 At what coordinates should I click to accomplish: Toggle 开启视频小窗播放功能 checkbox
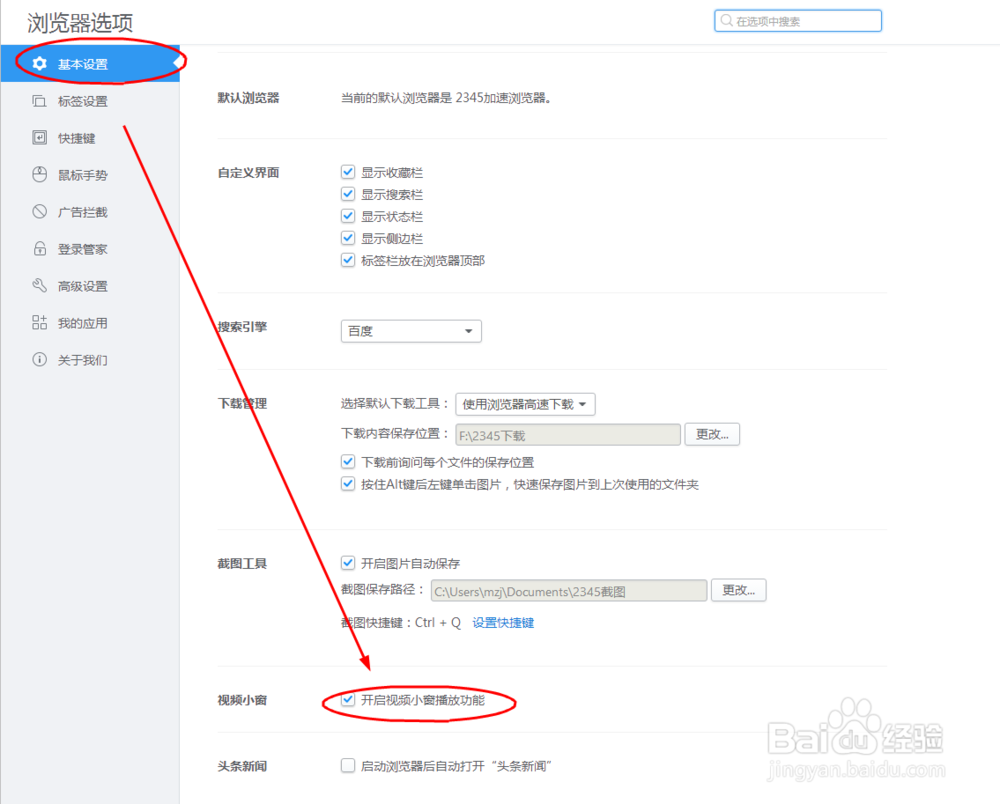(348, 700)
